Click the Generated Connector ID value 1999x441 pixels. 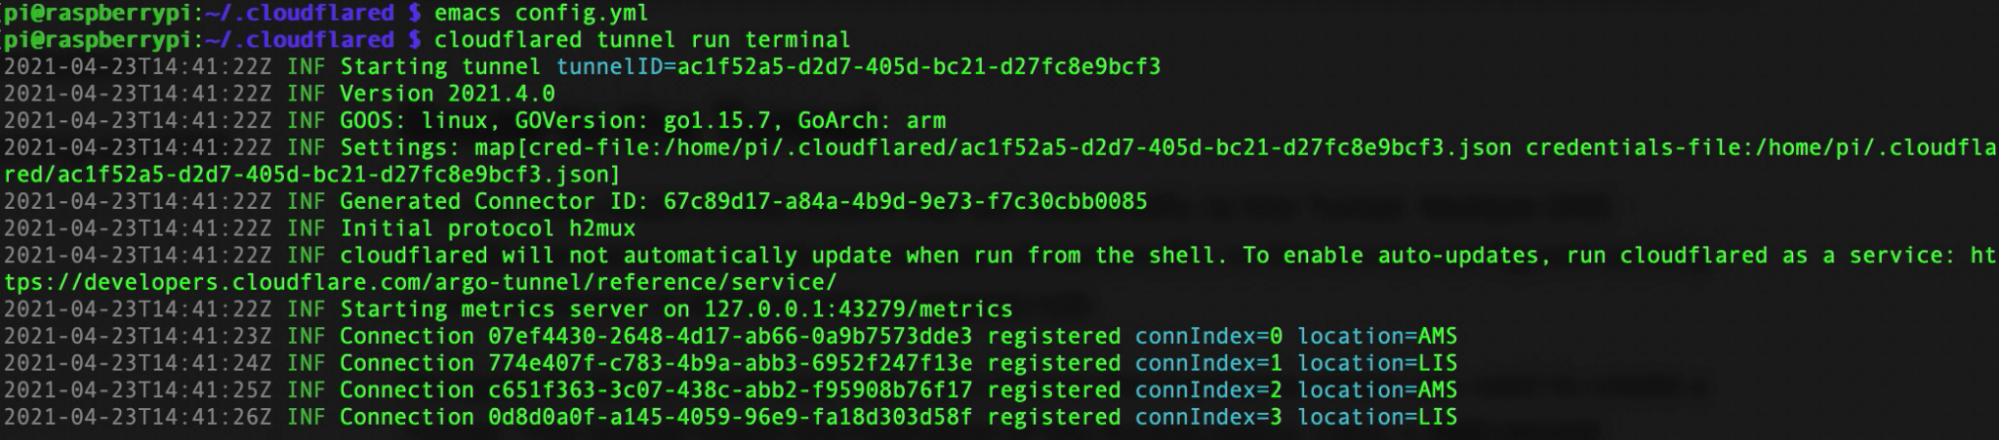pos(906,202)
